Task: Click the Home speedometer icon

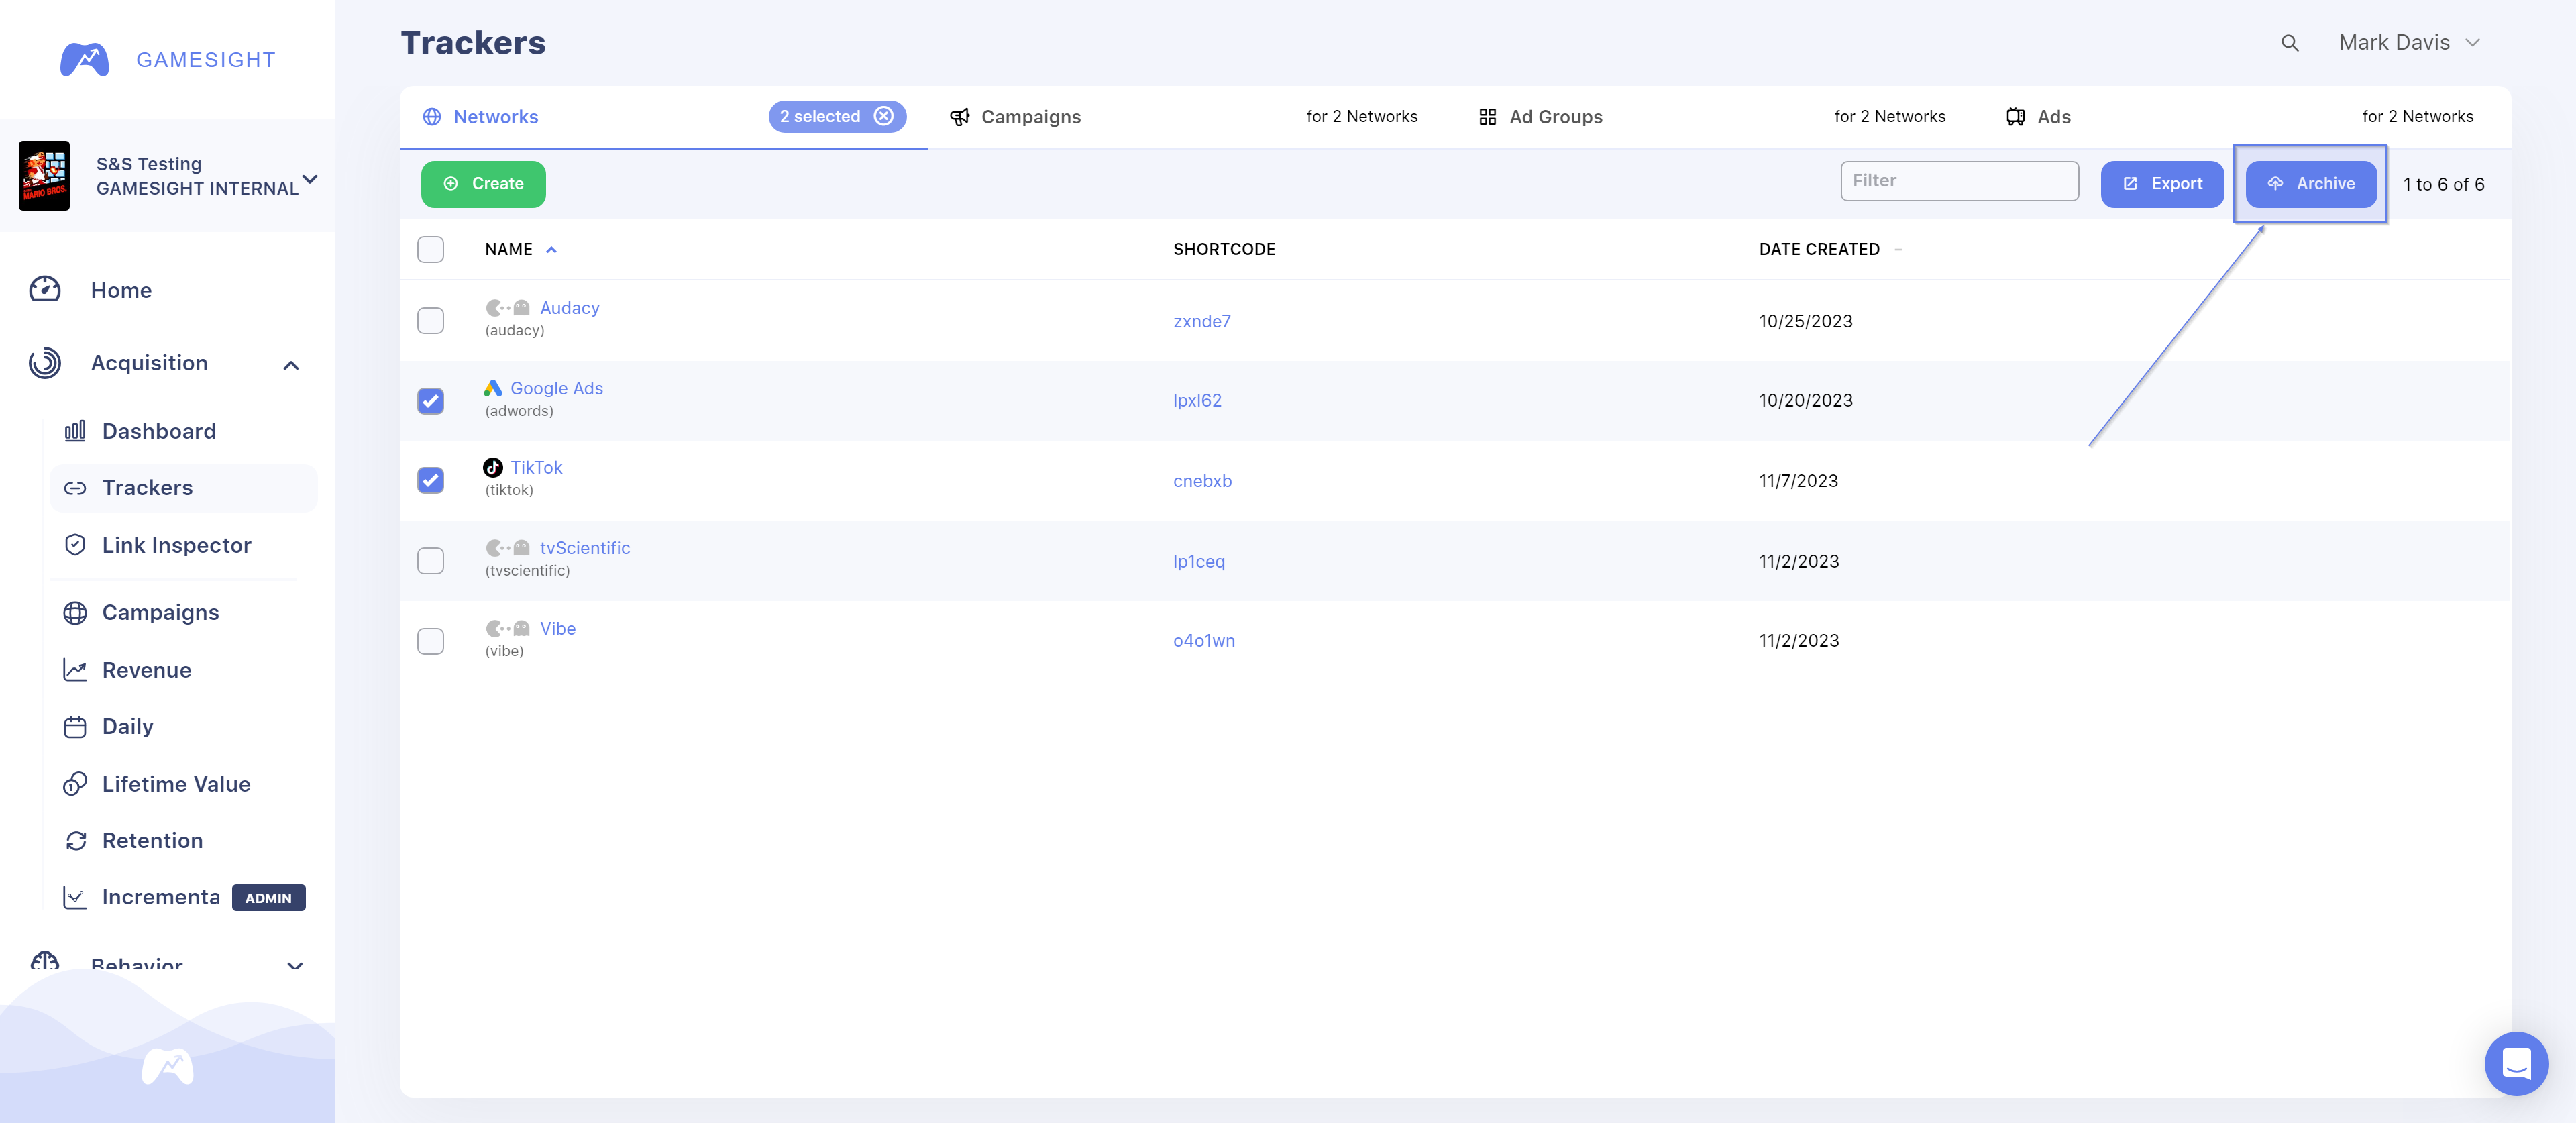Action: tap(45, 290)
